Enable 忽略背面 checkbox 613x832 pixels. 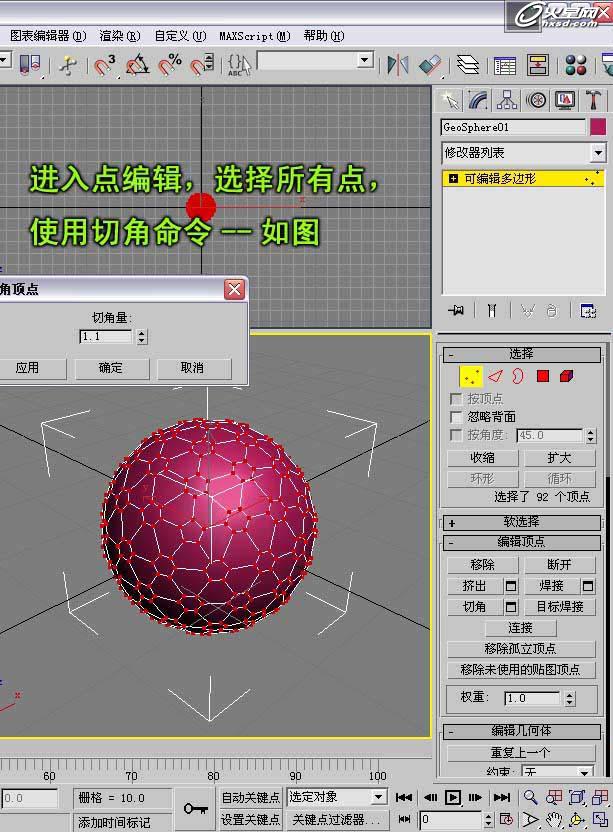click(x=457, y=417)
